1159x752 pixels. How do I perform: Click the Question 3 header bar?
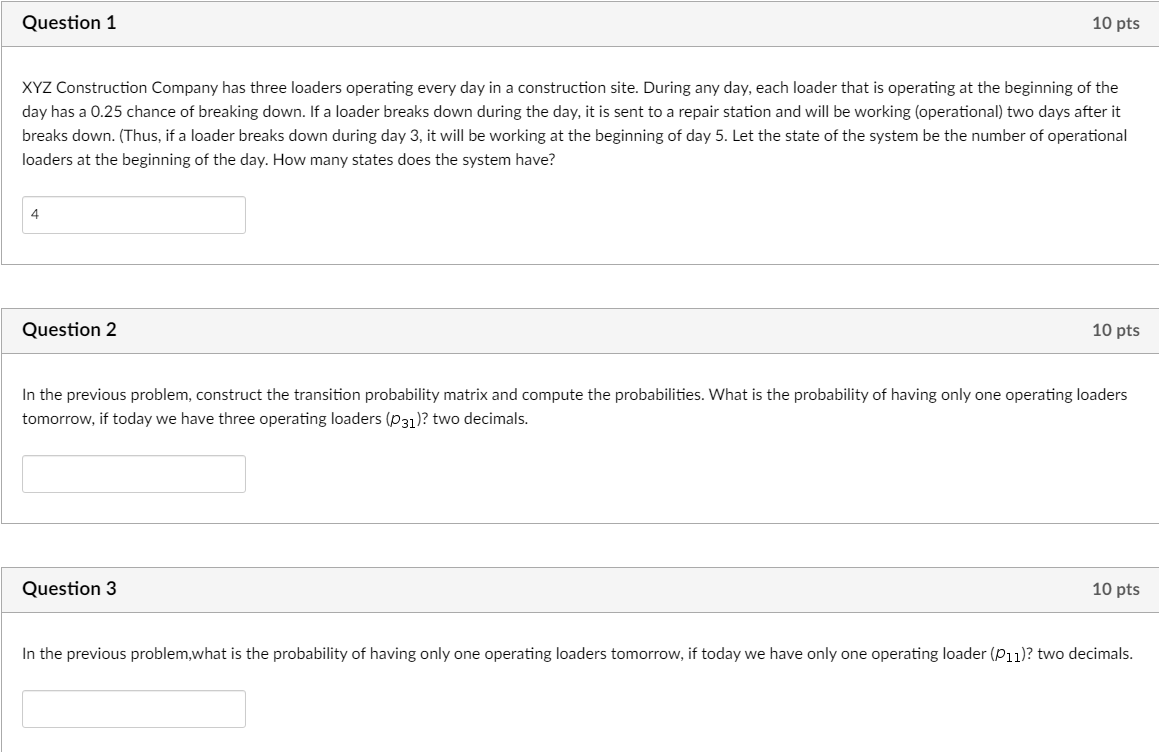click(x=580, y=589)
